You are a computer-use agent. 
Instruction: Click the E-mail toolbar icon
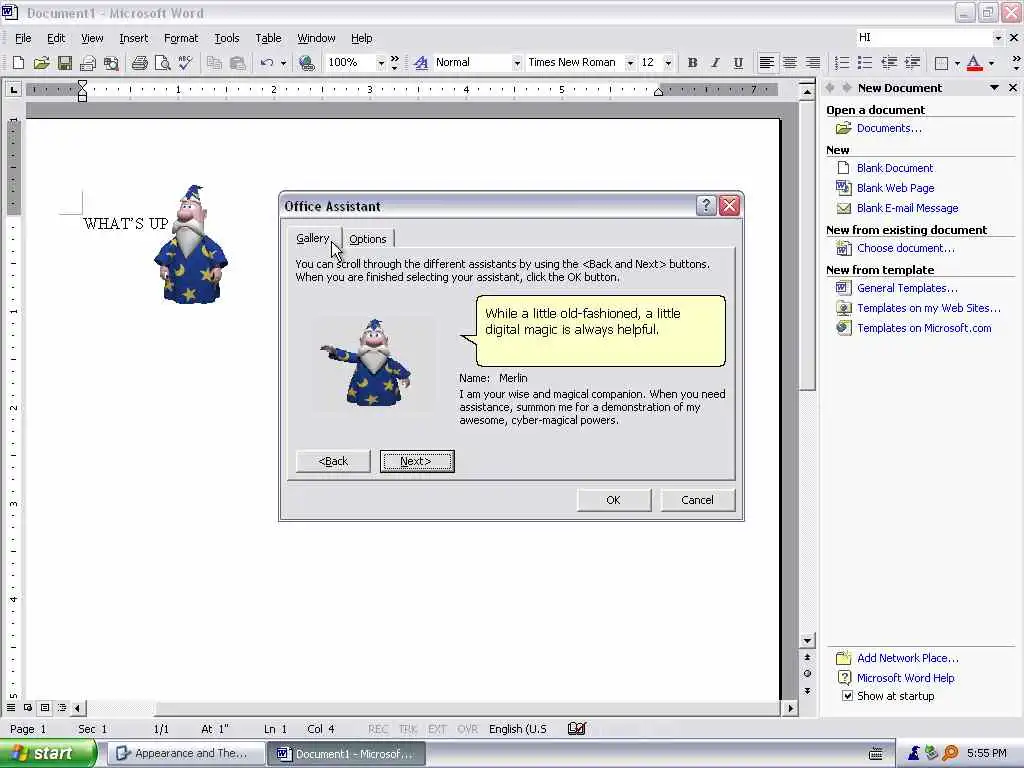pos(88,63)
